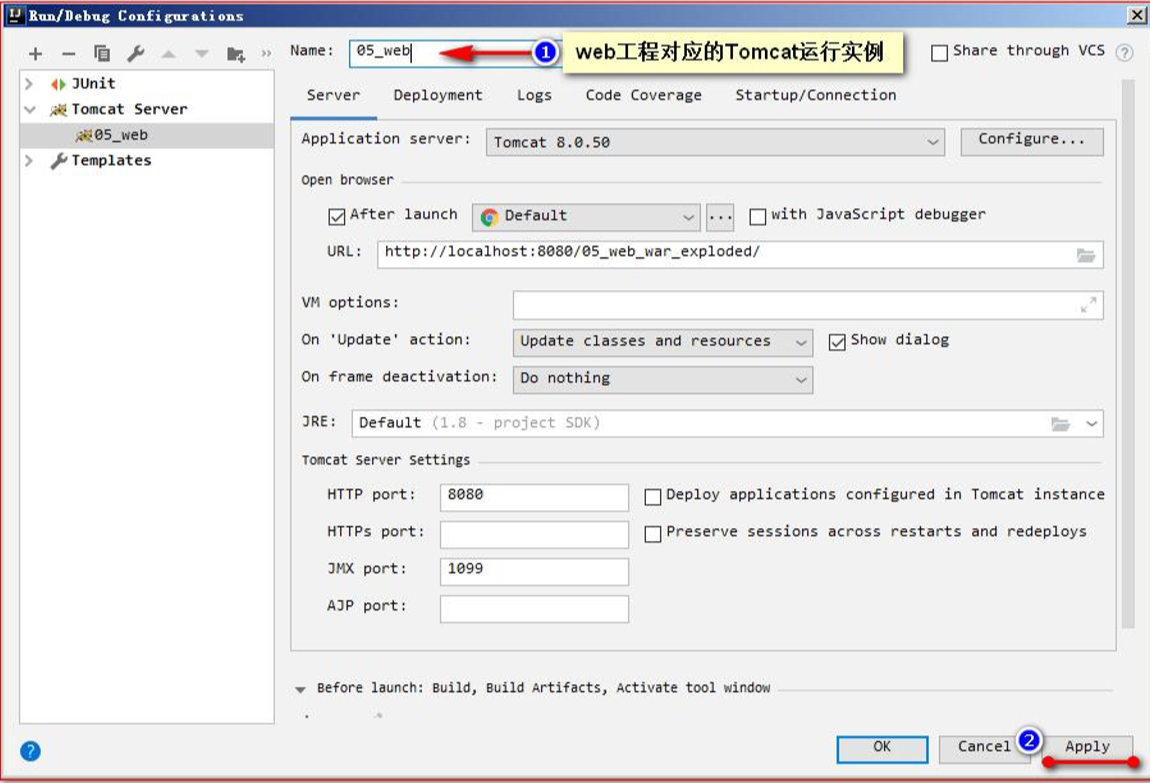
Task: Select Tomcat Server tree item
Action: point(129,109)
